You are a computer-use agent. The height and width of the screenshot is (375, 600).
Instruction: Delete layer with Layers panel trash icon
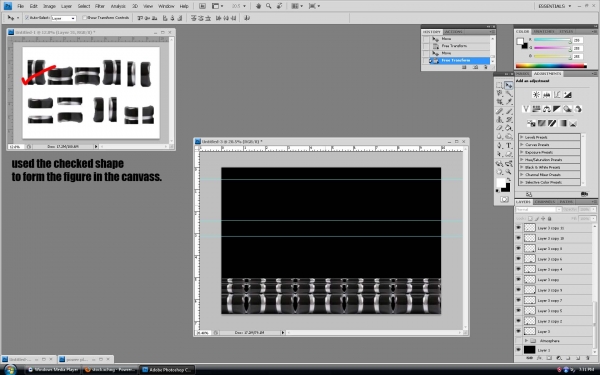[x=588, y=358]
